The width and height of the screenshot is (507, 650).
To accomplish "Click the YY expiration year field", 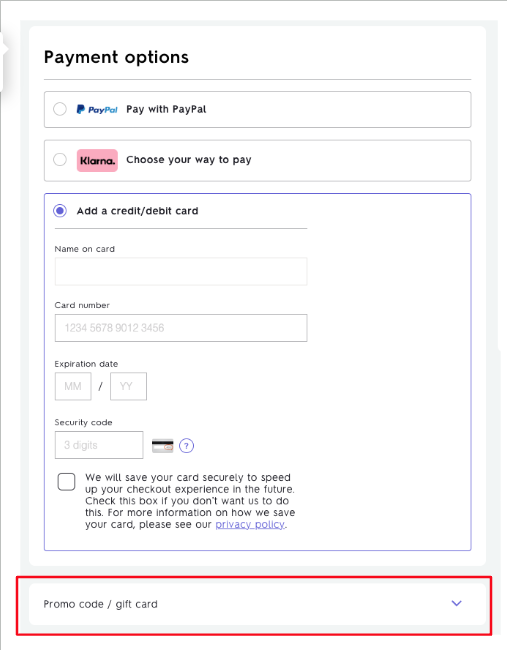I will tap(129, 386).
